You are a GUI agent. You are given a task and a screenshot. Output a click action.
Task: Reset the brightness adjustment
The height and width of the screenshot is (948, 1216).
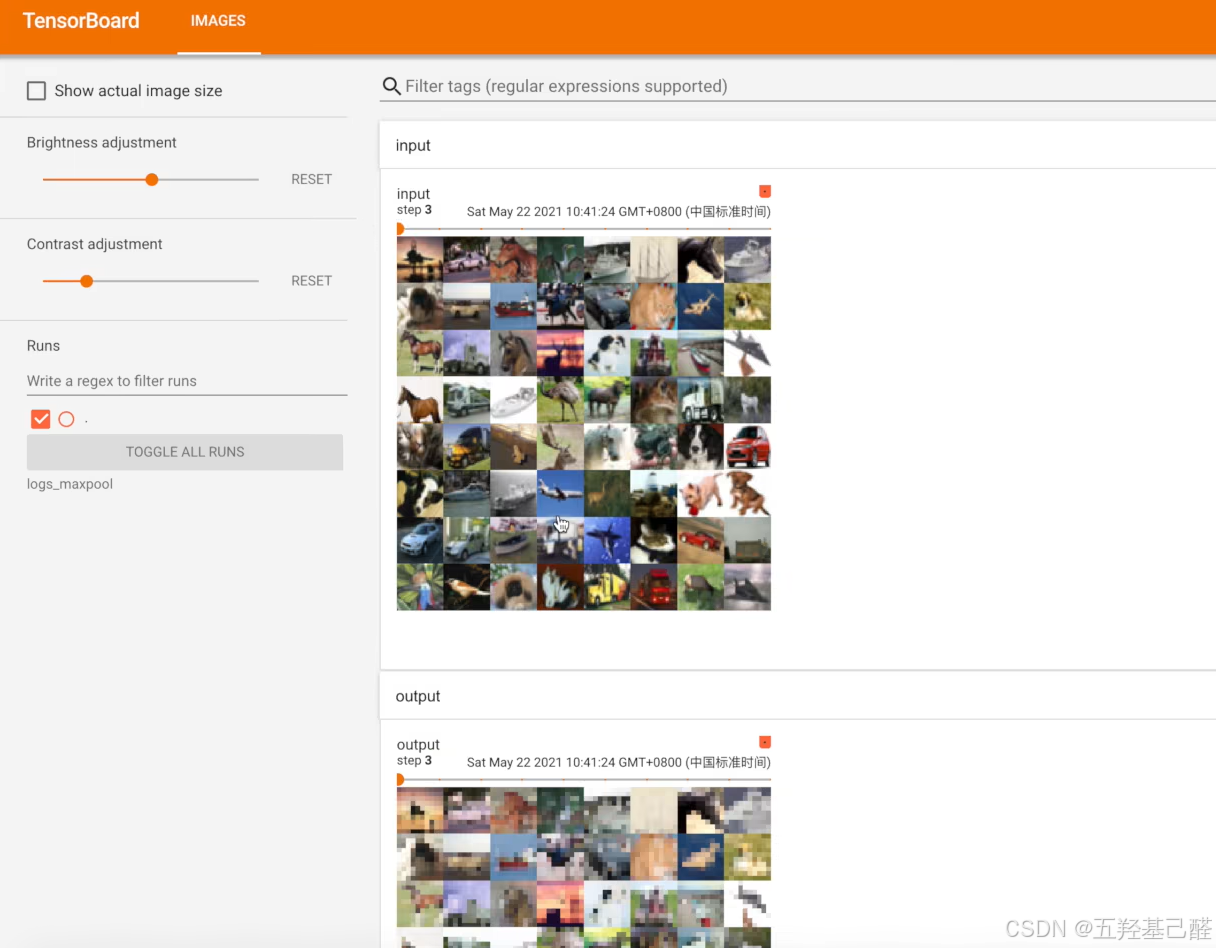(x=311, y=180)
